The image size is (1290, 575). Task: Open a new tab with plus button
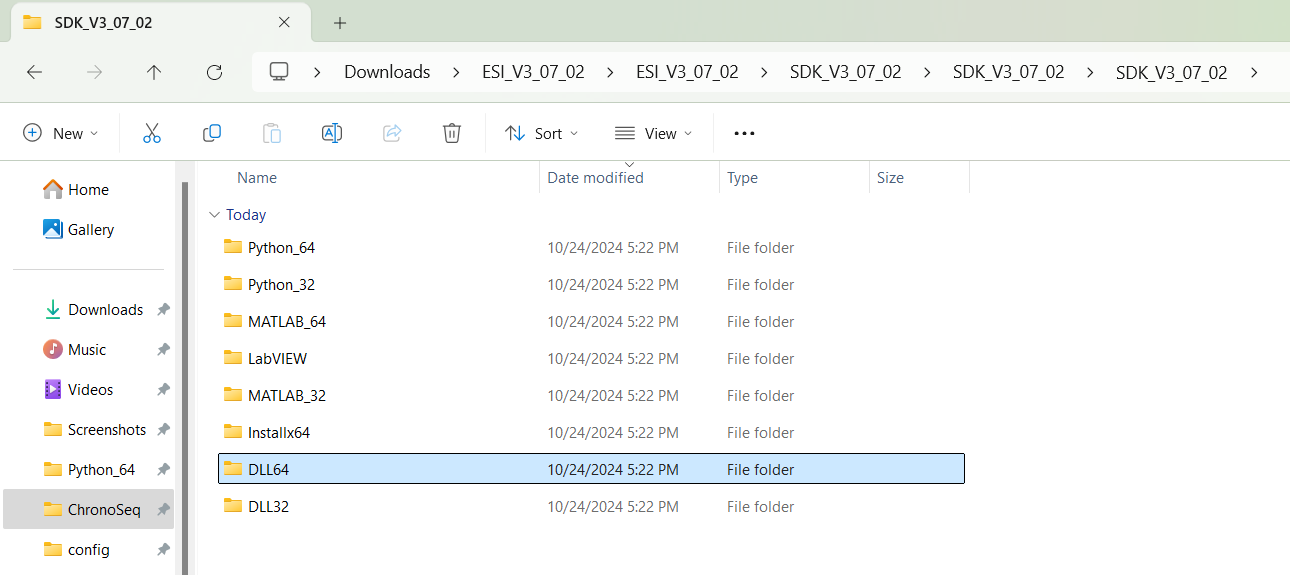point(340,22)
